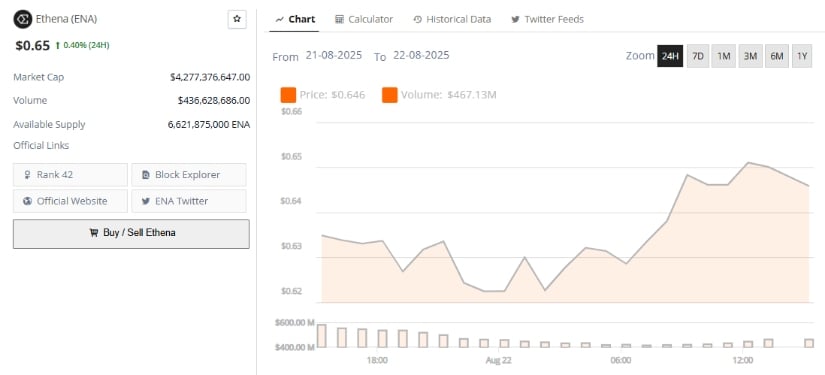Viewport: 825px width, 375px height.
Task: Click the shopping cart icon on Buy button
Action: pyautogui.click(x=94, y=232)
